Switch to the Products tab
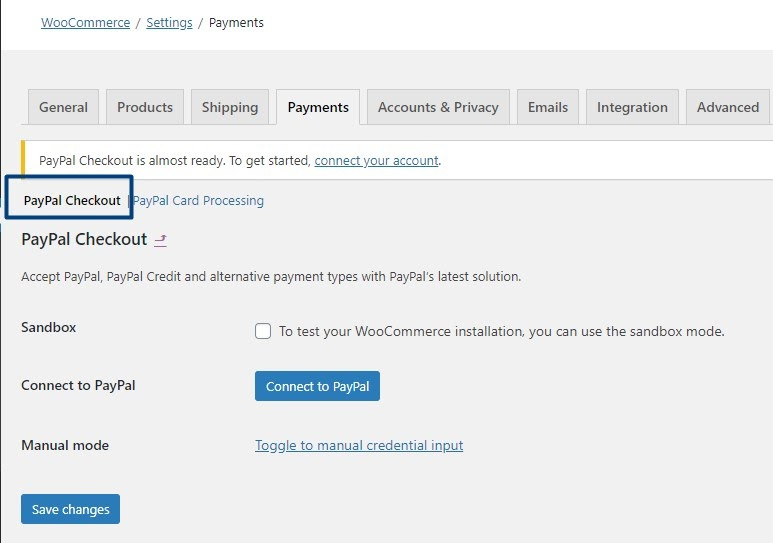The height and width of the screenshot is (543, 773). coord(145,107)
